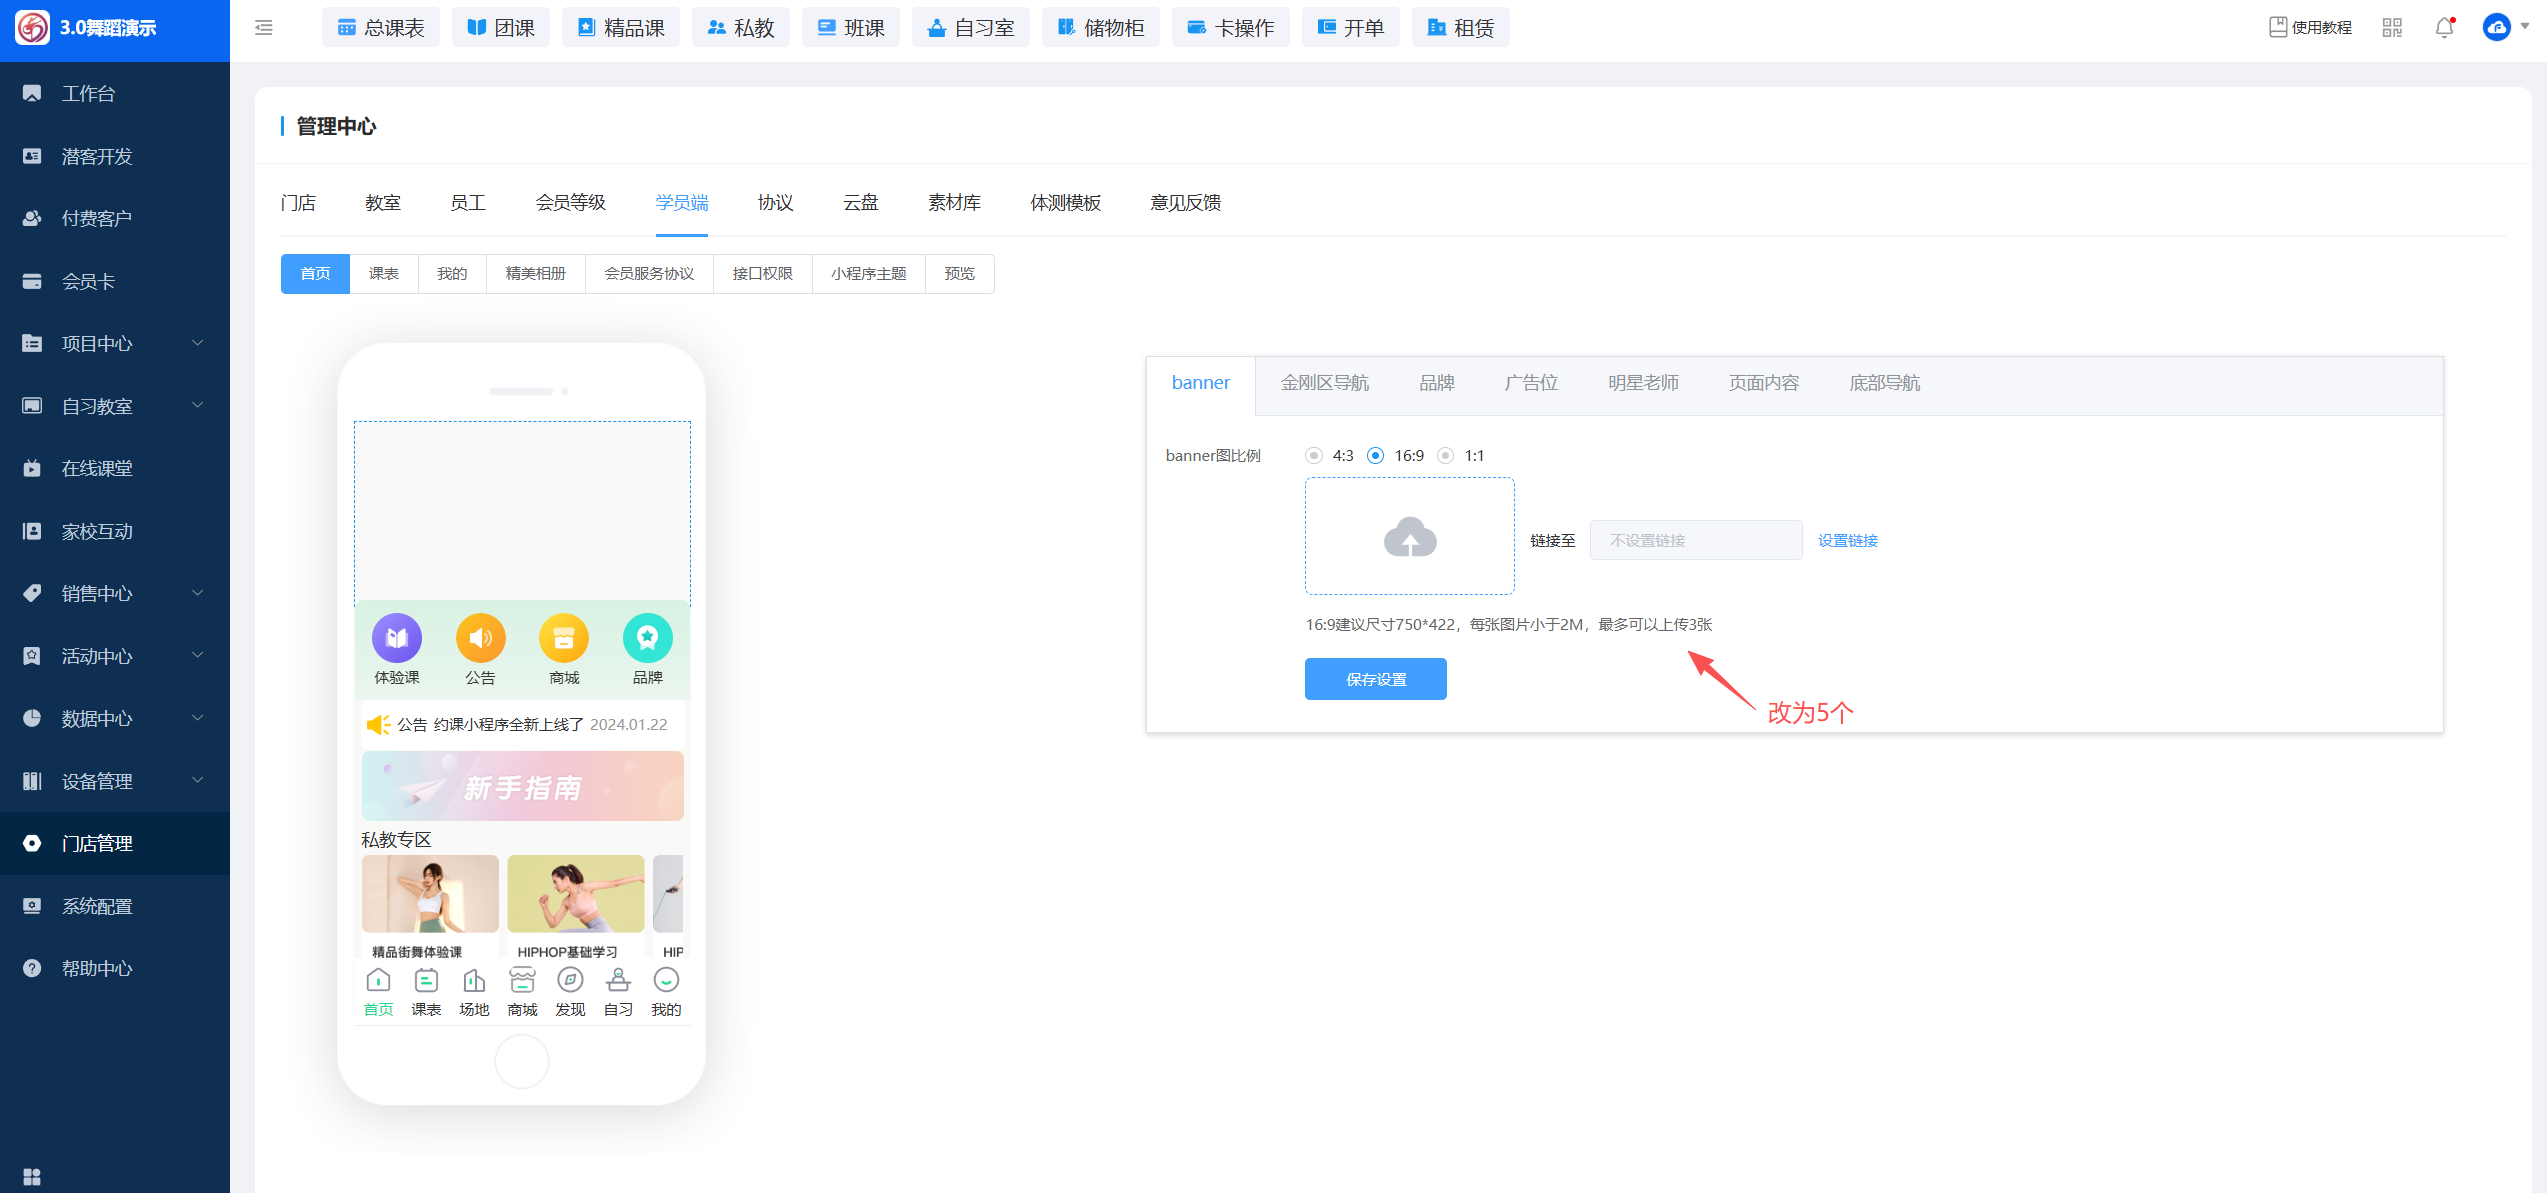
Task: Open the QR code icon in header
Action: (x=2392, y=28)
